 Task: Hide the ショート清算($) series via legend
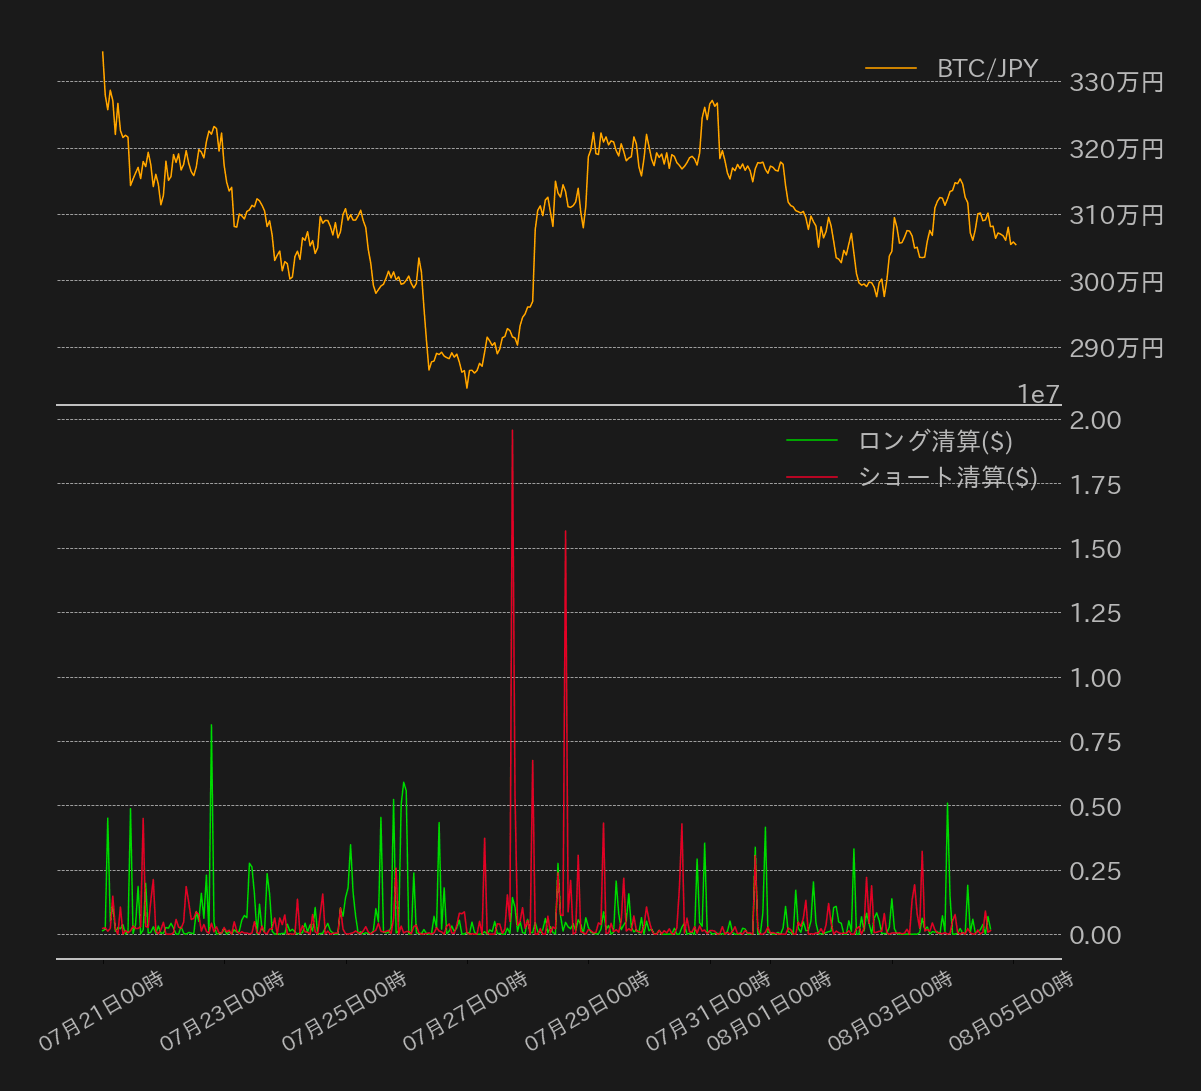[947, 478]
